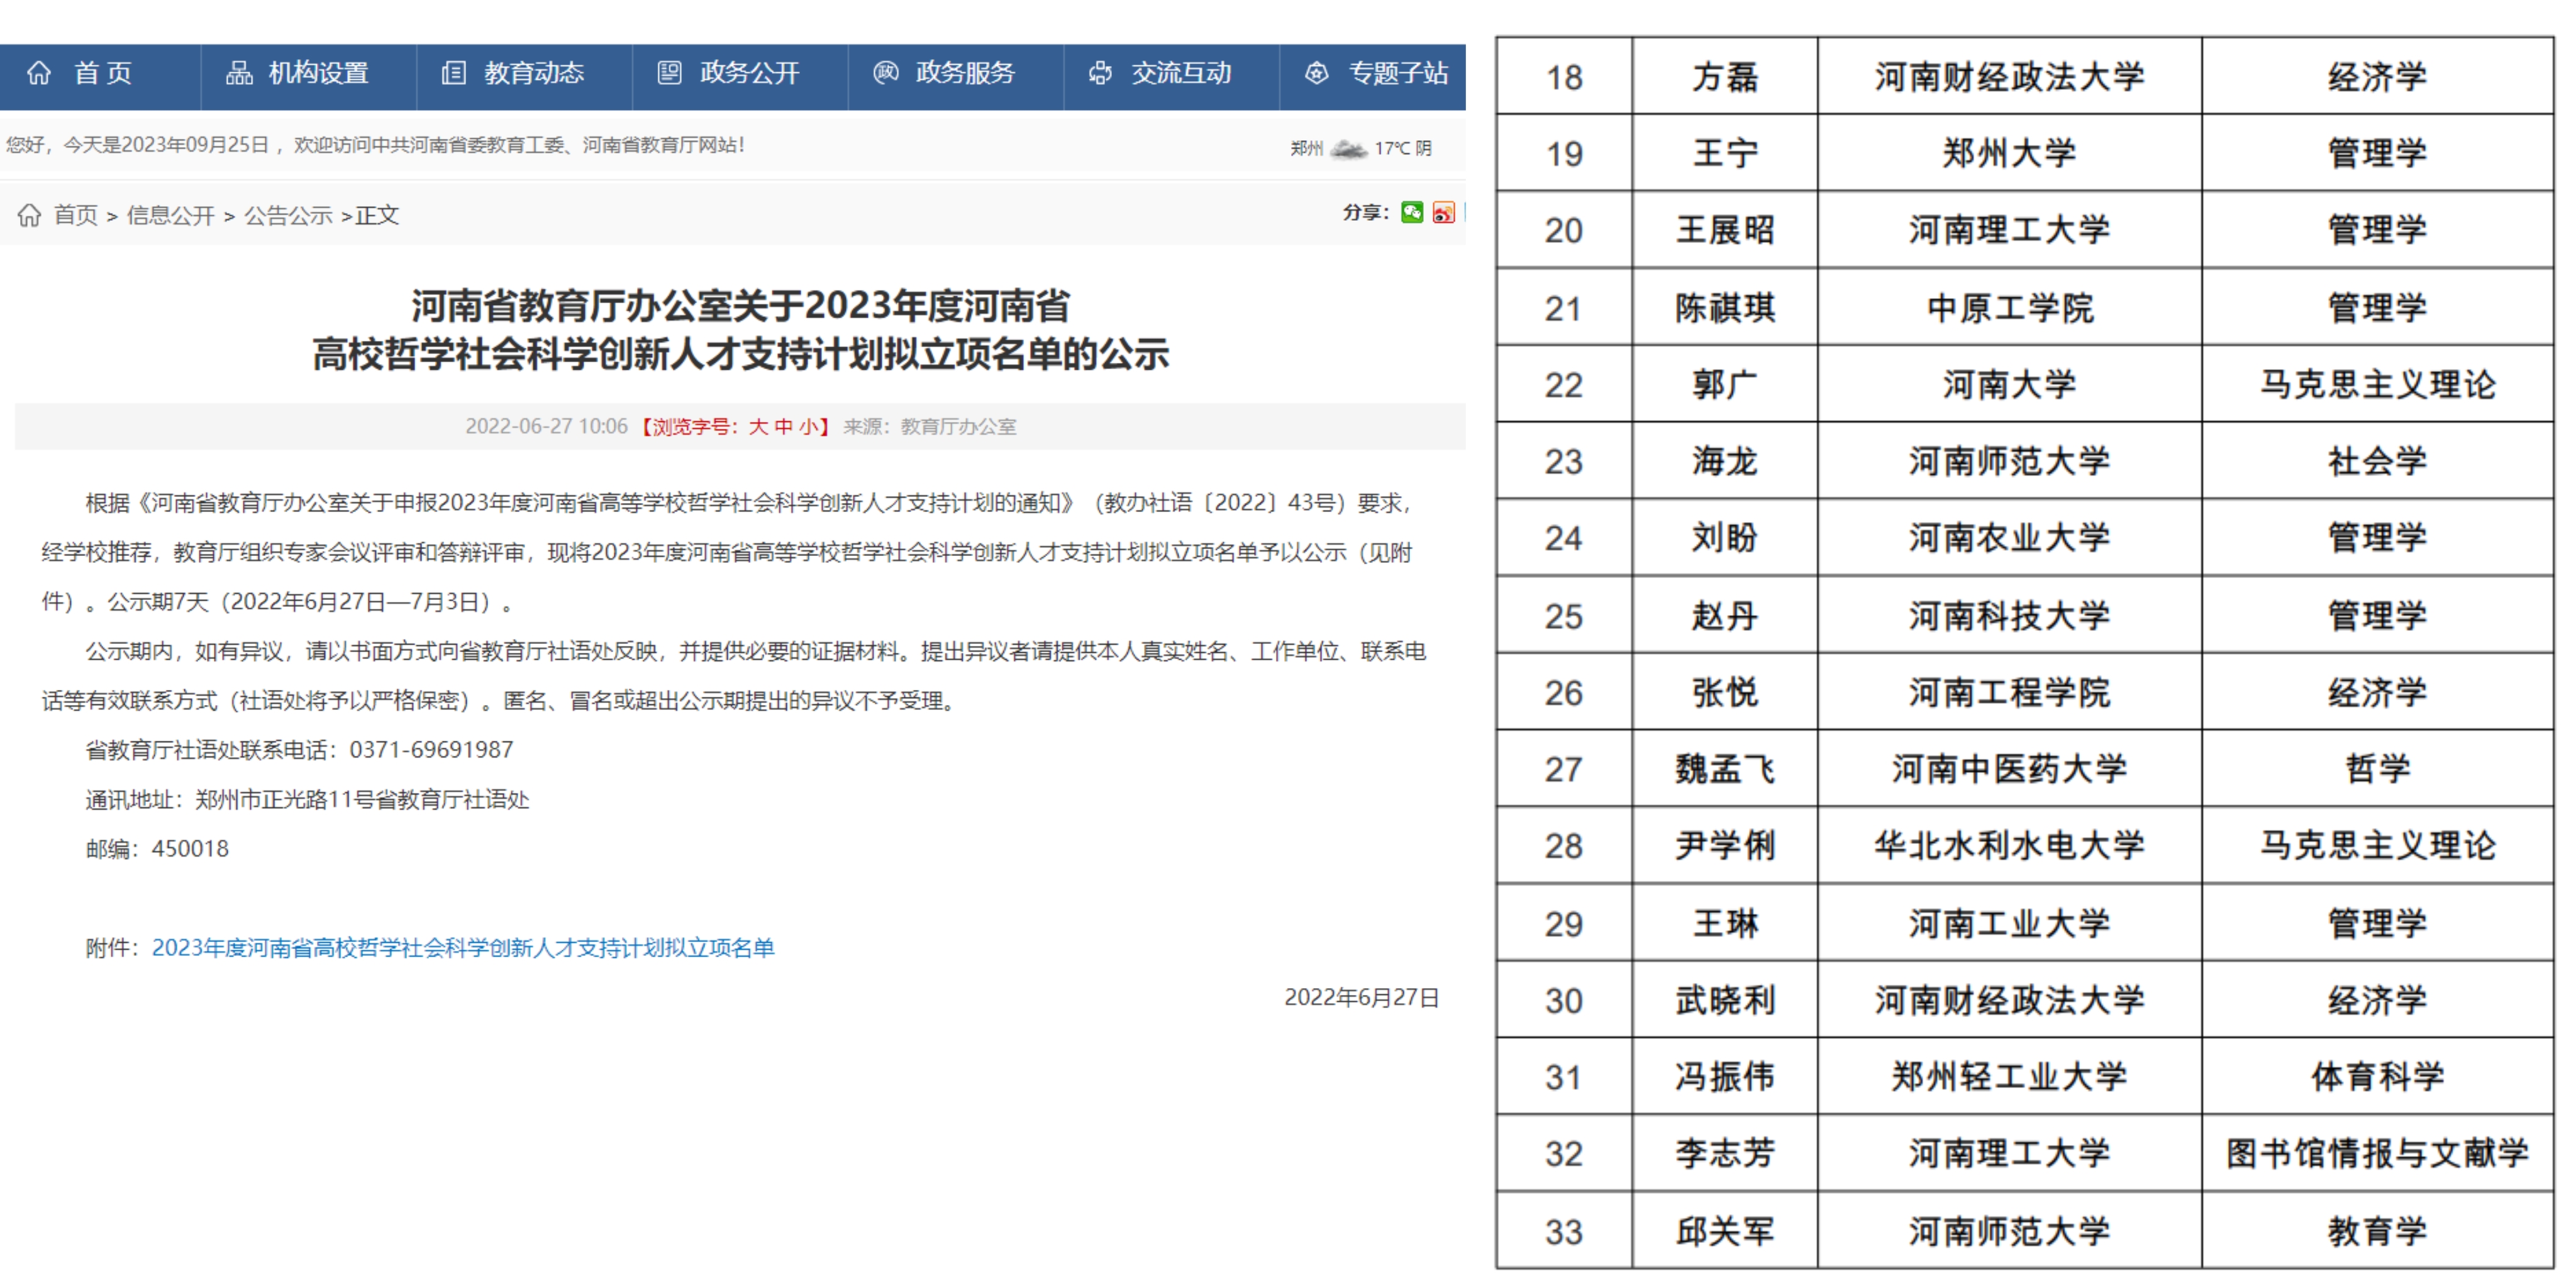Click the 专题子站 icon in navigation bar

coord(1317,73)
